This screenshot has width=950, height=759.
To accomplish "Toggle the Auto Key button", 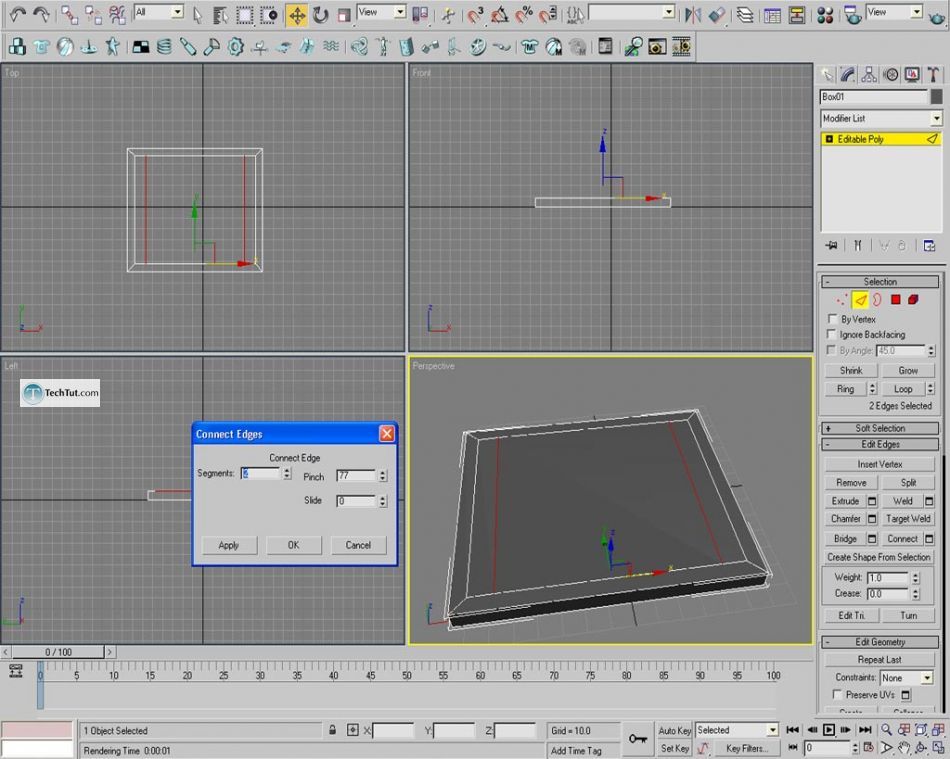I will click(x=674, y=731).
